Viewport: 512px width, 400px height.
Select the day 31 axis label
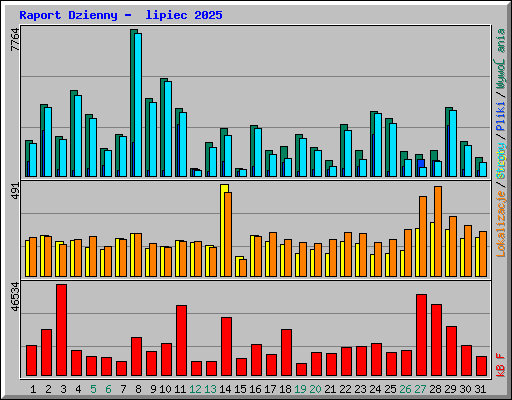pyautogui.click(x=480, y=389)
